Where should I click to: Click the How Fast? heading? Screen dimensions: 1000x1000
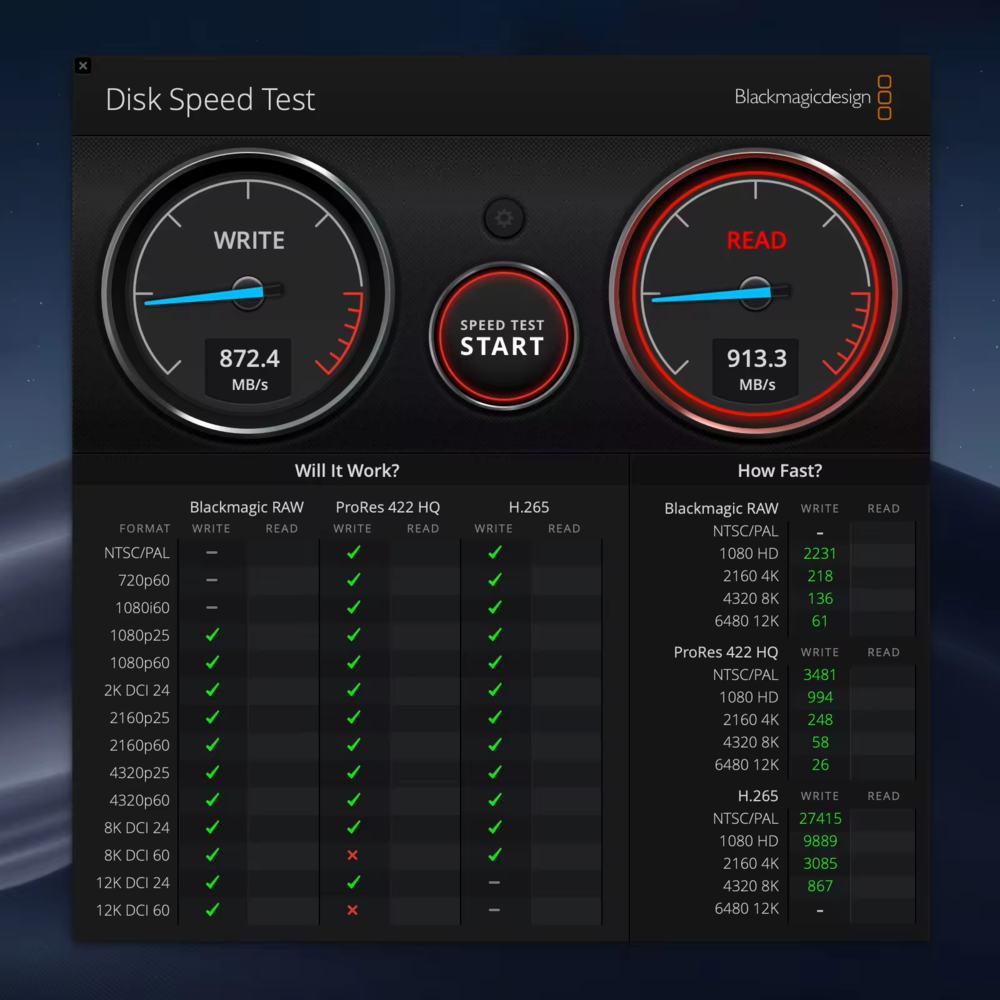click(779, 471)
